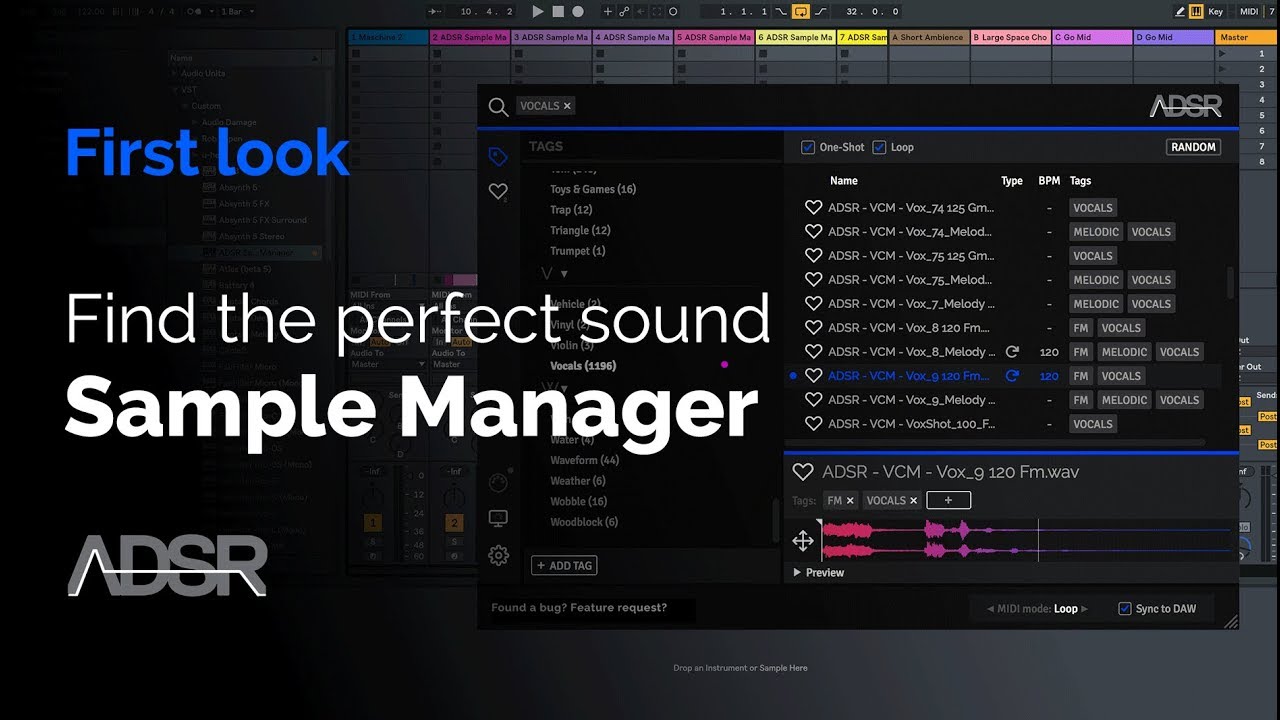The height and width of the screenshot is (720, 1280).
Task: Grab the four-arrow drag handle beside waveform
Action: click(x=802, y=541)
